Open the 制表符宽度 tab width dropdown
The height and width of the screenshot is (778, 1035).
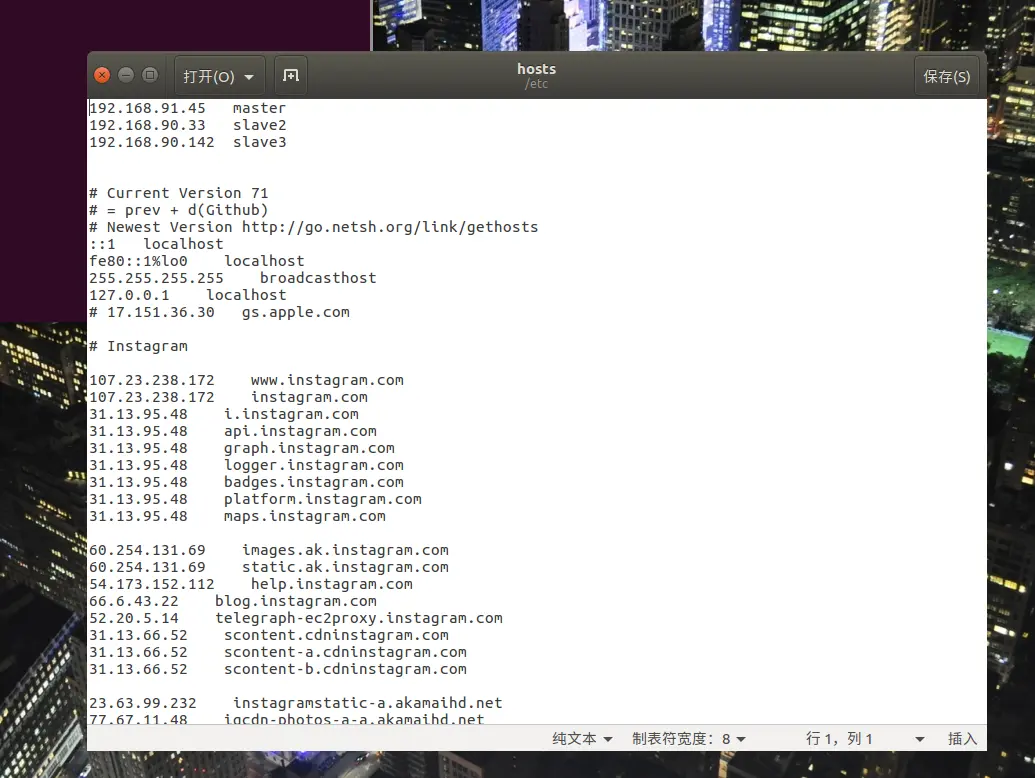[688, 738]
